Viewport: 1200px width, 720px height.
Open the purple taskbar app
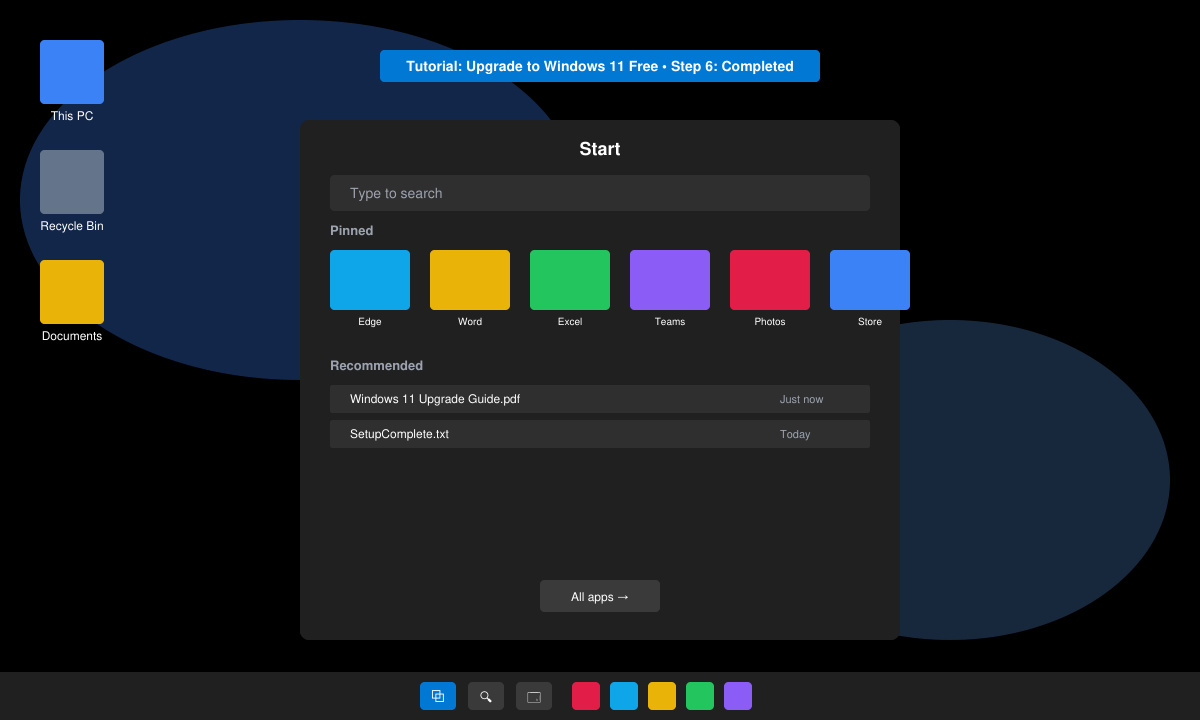(x=738, y=696)
